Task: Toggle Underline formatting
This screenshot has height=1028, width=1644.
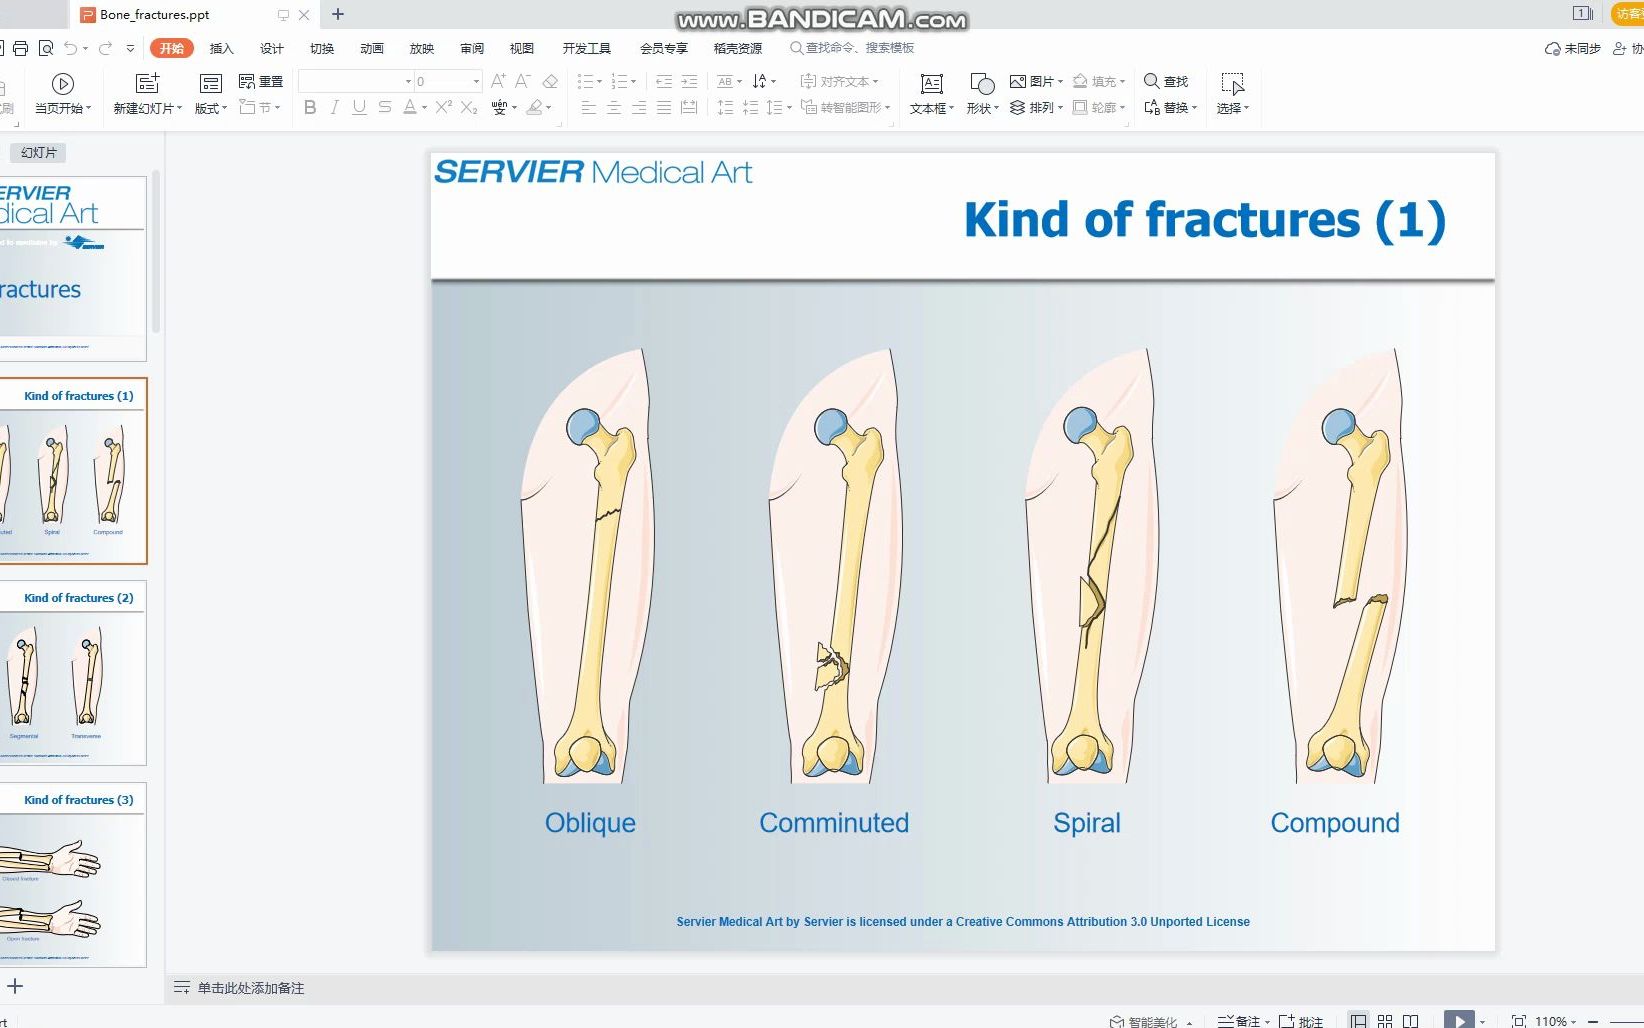Action: point(359,108)
